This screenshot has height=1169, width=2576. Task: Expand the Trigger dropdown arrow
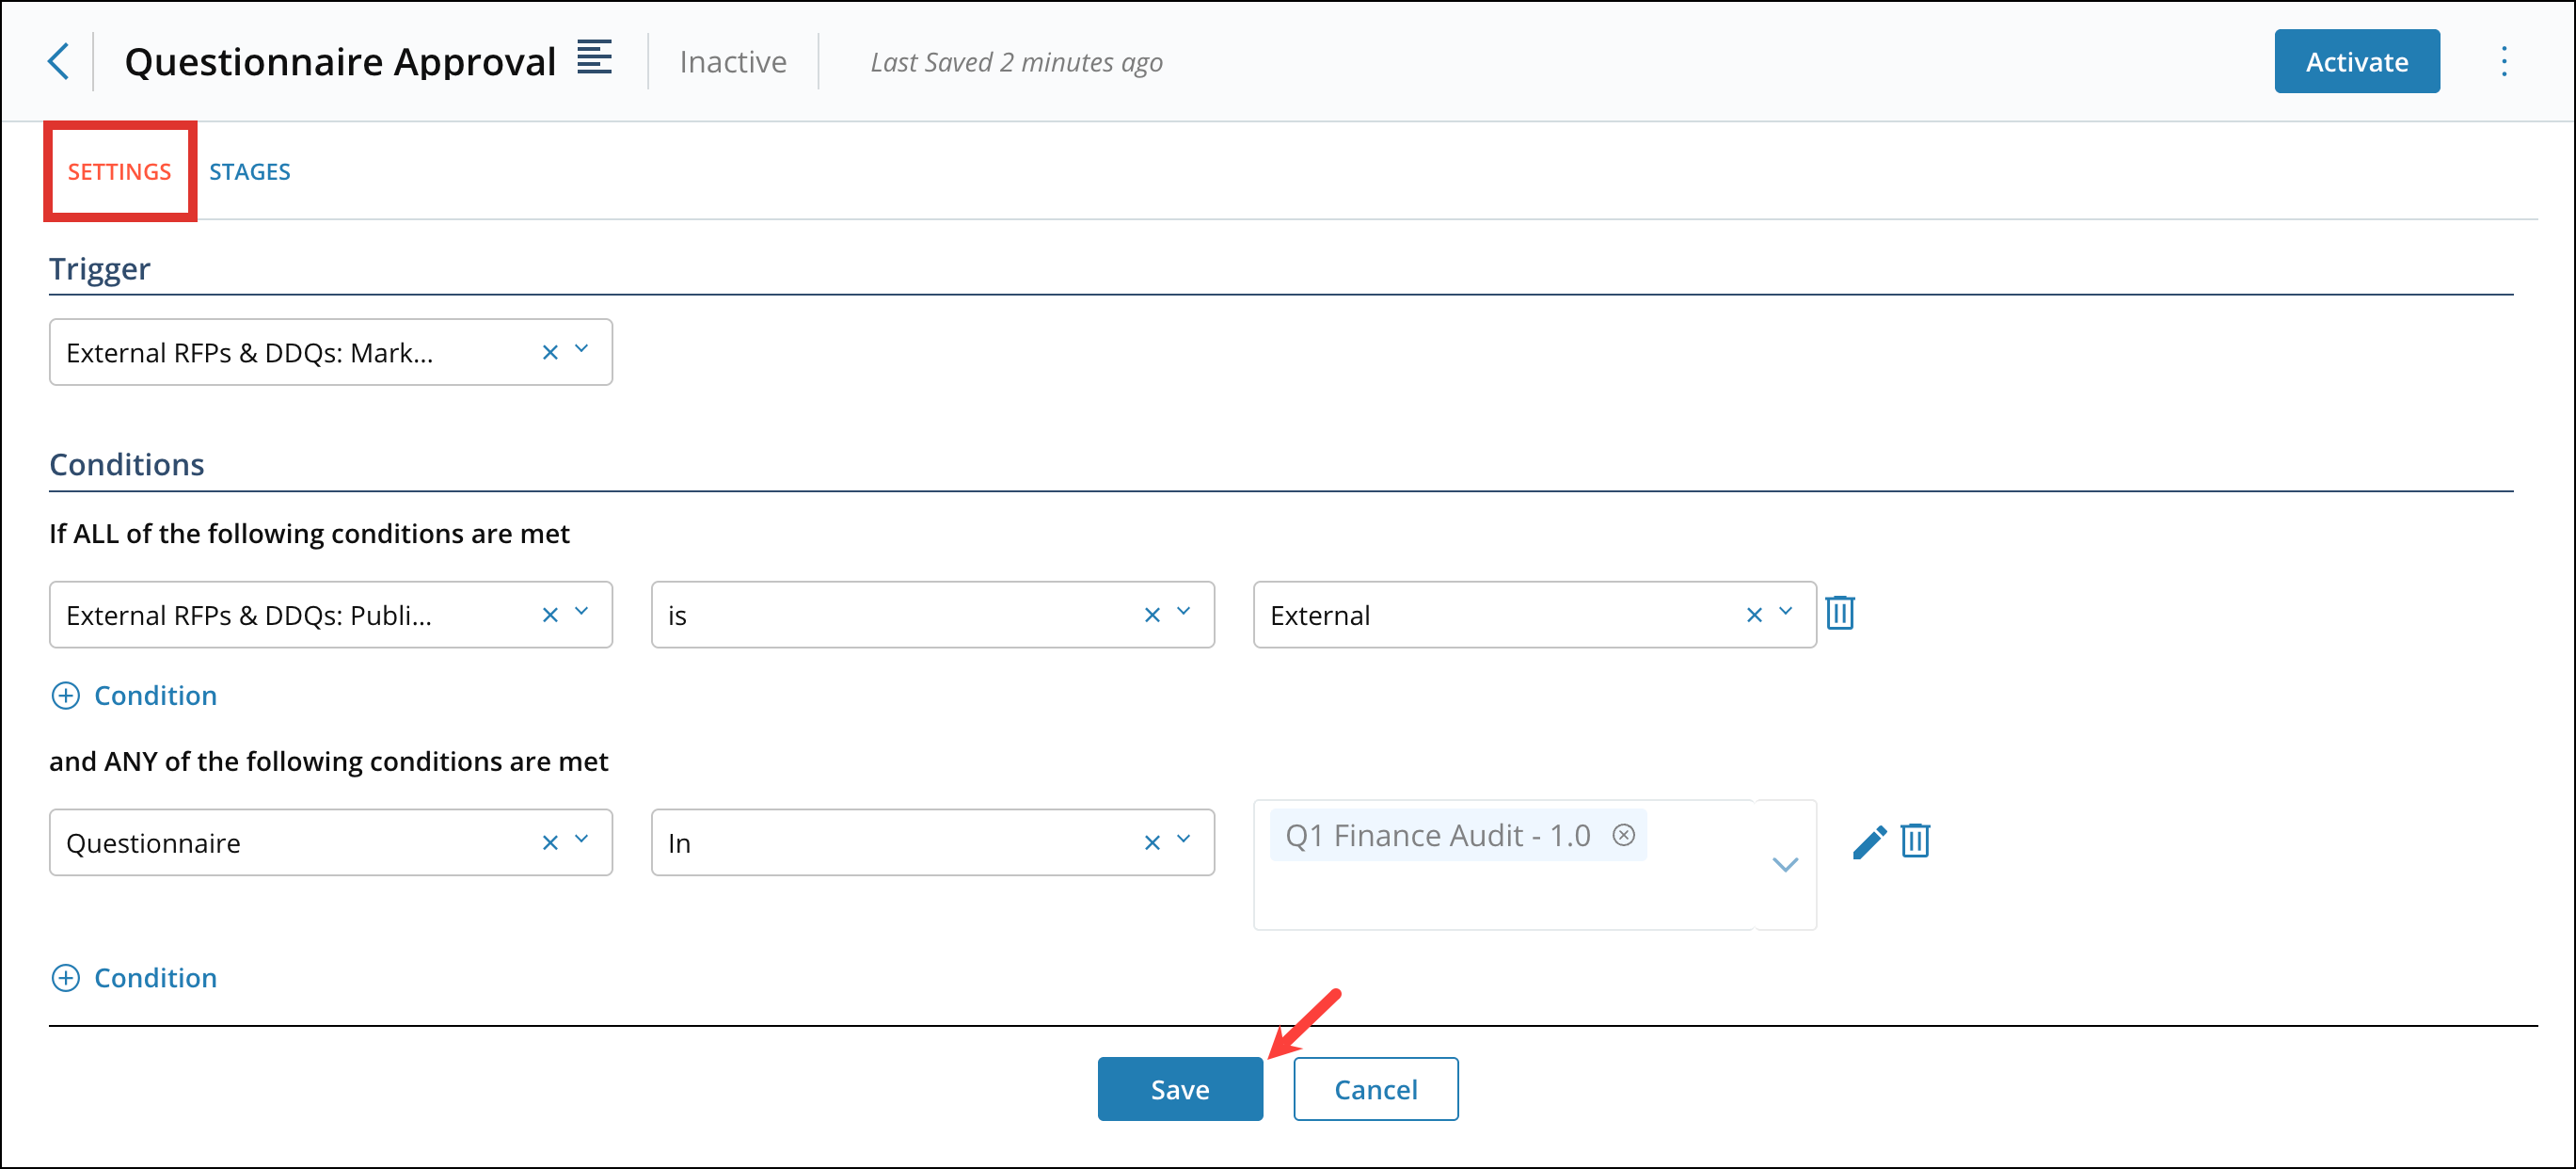(x=581, y=350)
